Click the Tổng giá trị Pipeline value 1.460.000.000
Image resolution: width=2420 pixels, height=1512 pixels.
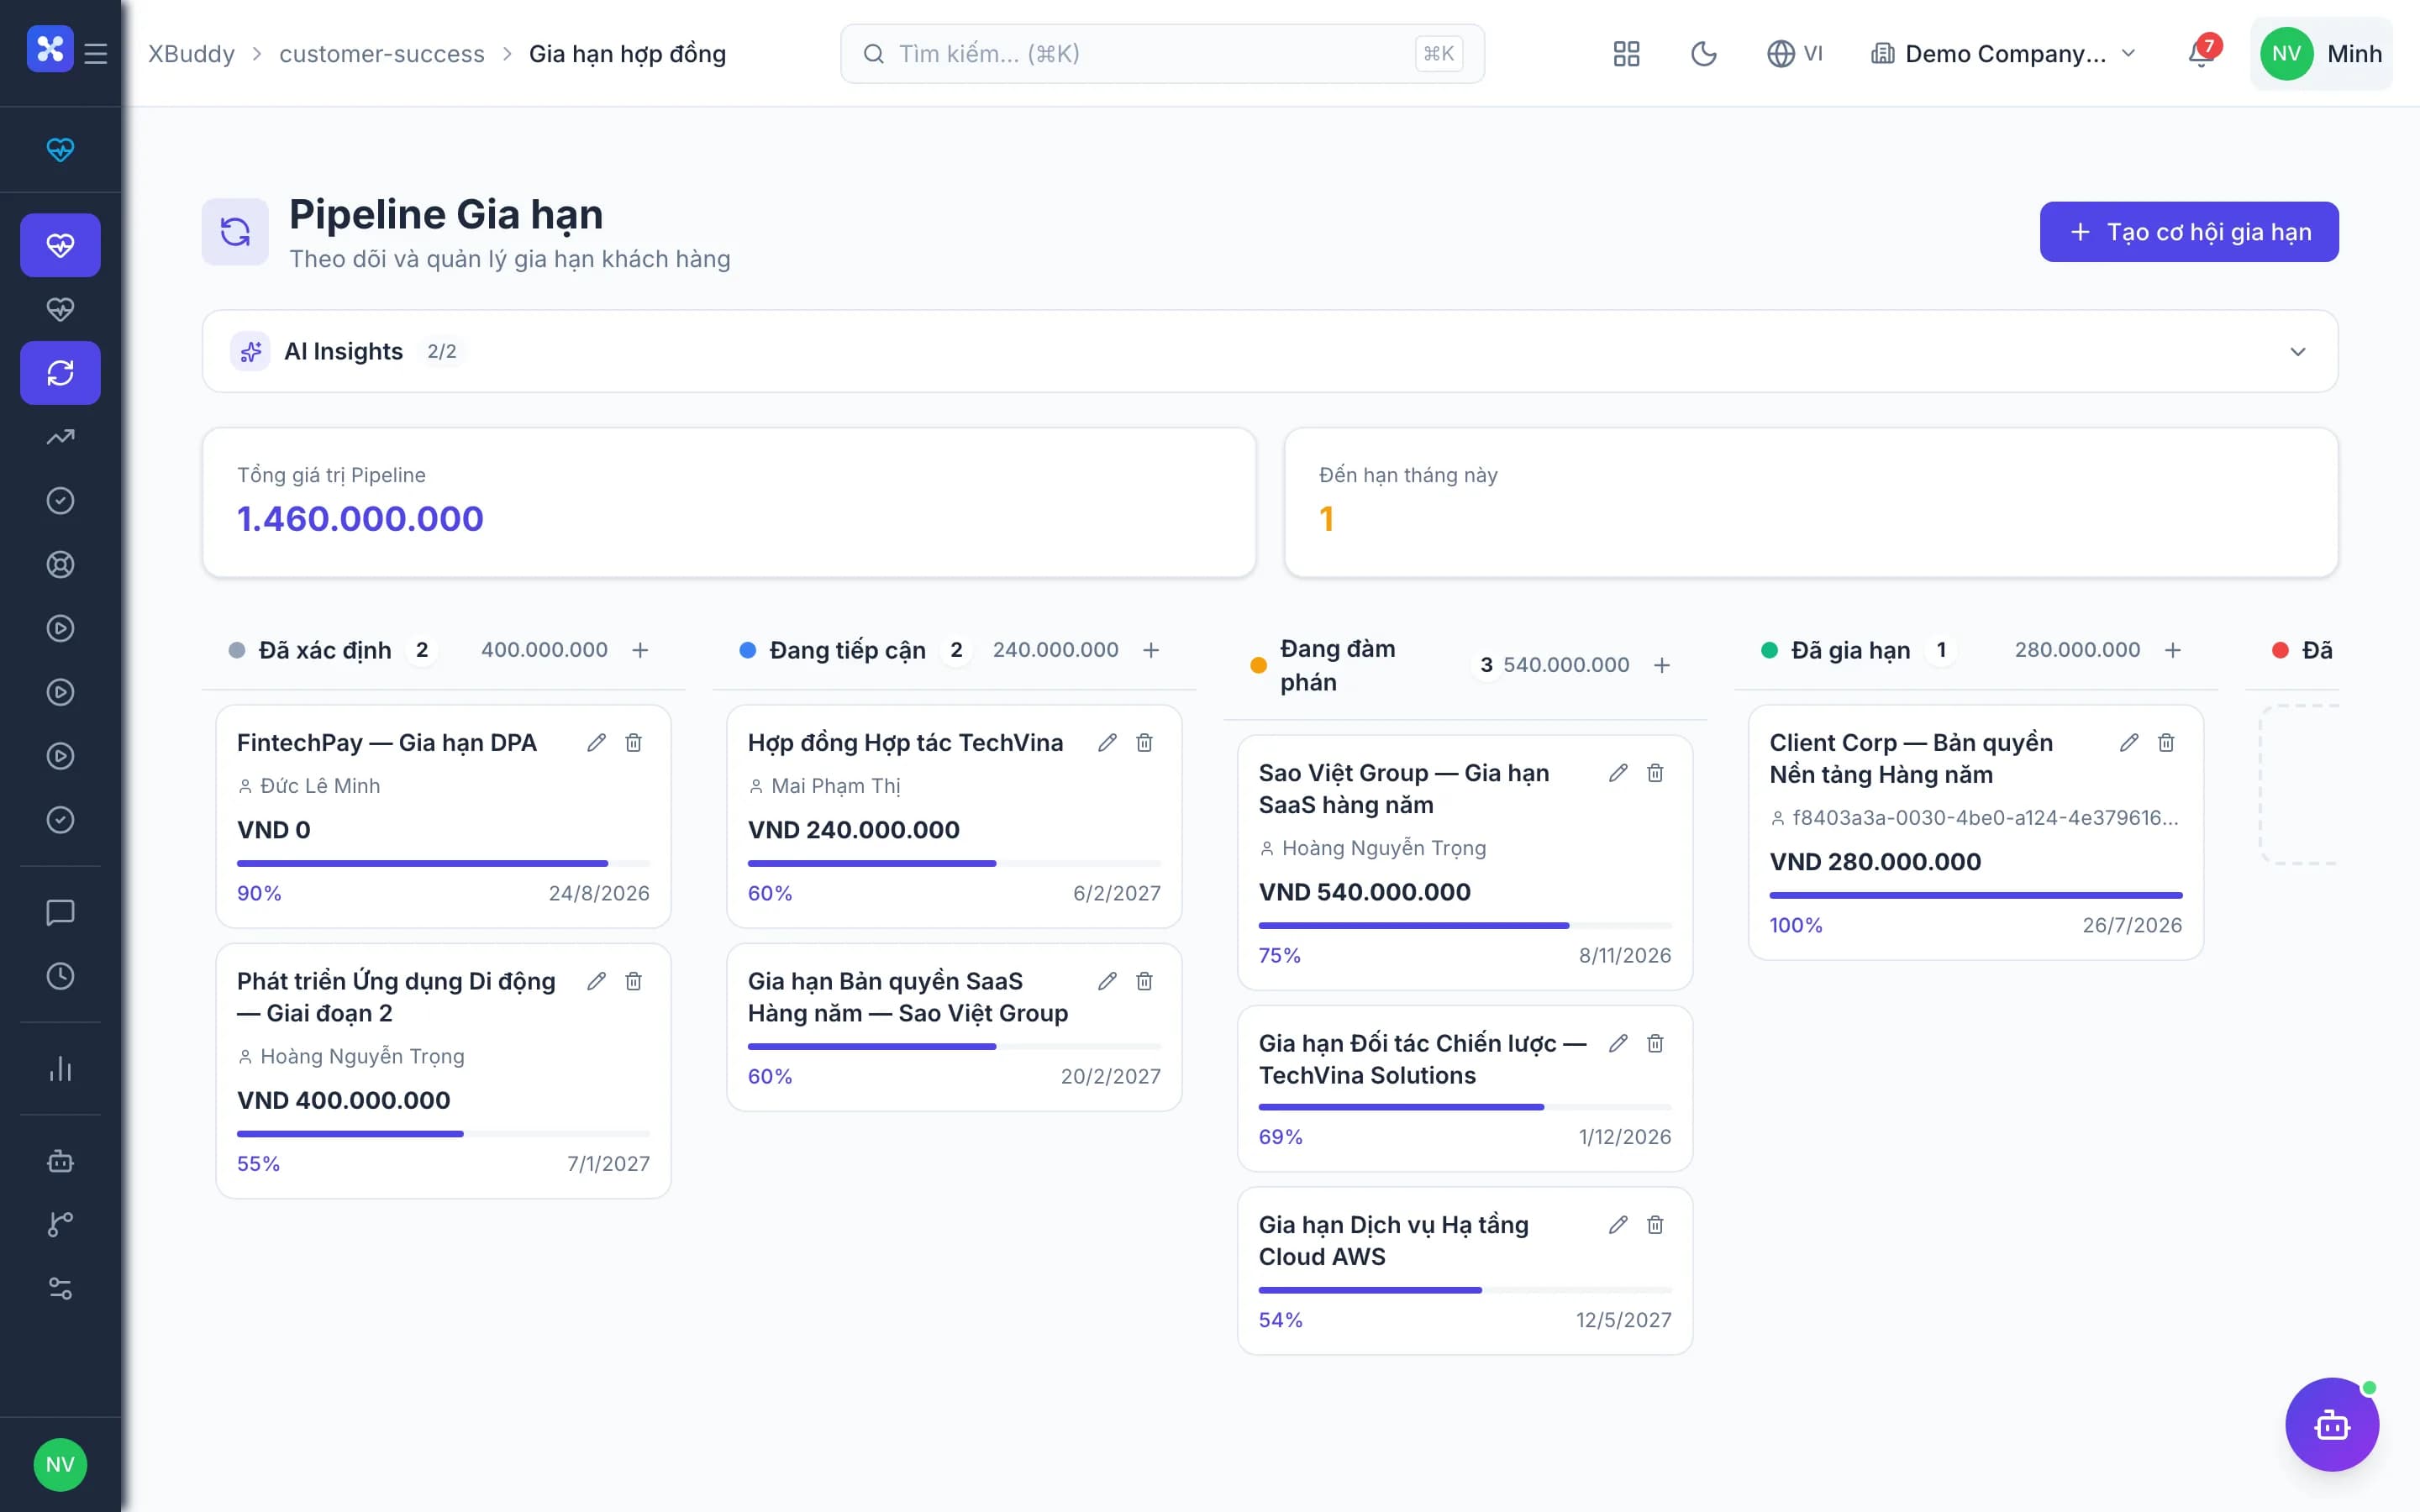(x=360, y=519)
